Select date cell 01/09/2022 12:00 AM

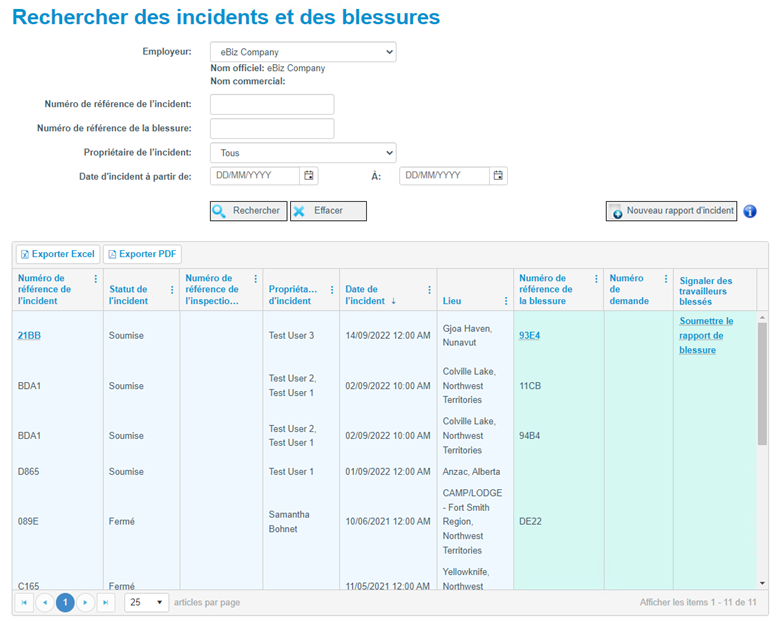click(x=388, y=472)
